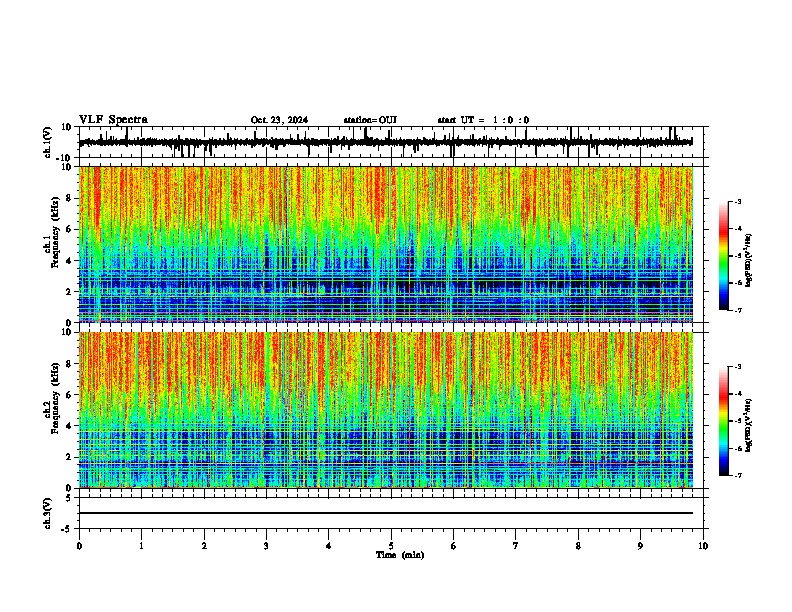Image resolution: width=792 pixels, height=612 pixels.
Task: Click the ch.1 colorbar log(PSD) label
Action: click(749, 260)
